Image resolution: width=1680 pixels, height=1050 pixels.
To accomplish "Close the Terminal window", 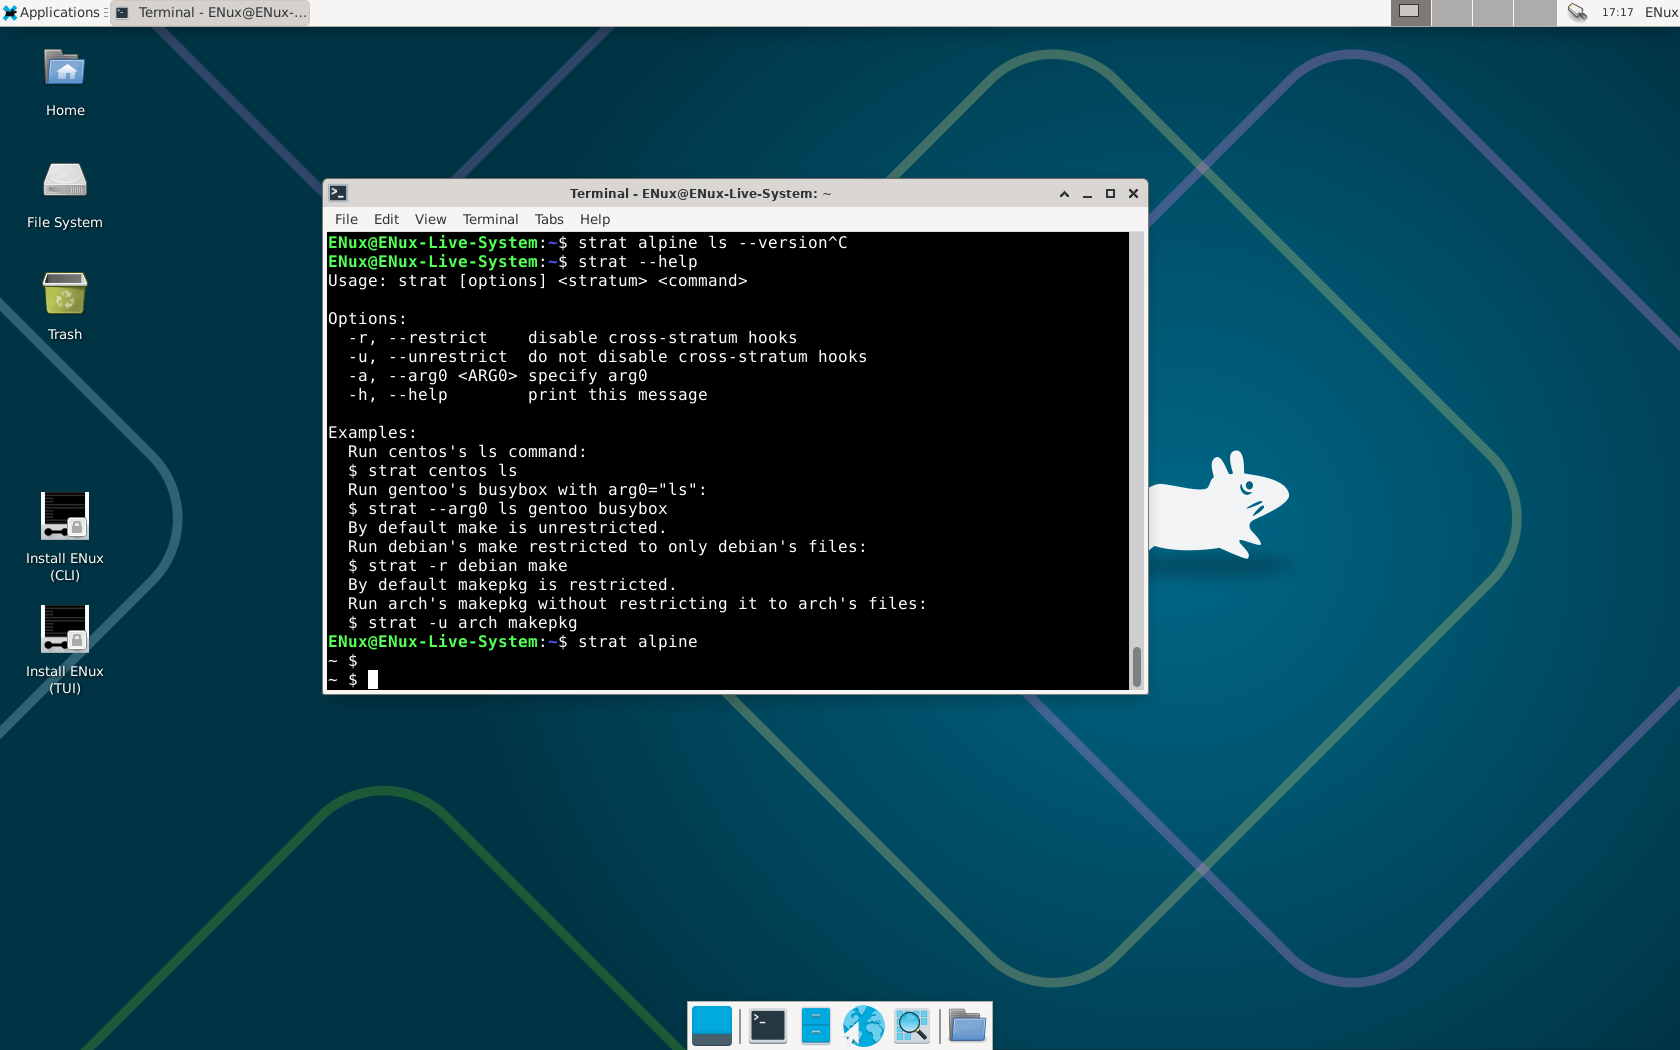I will point(1133,194).
